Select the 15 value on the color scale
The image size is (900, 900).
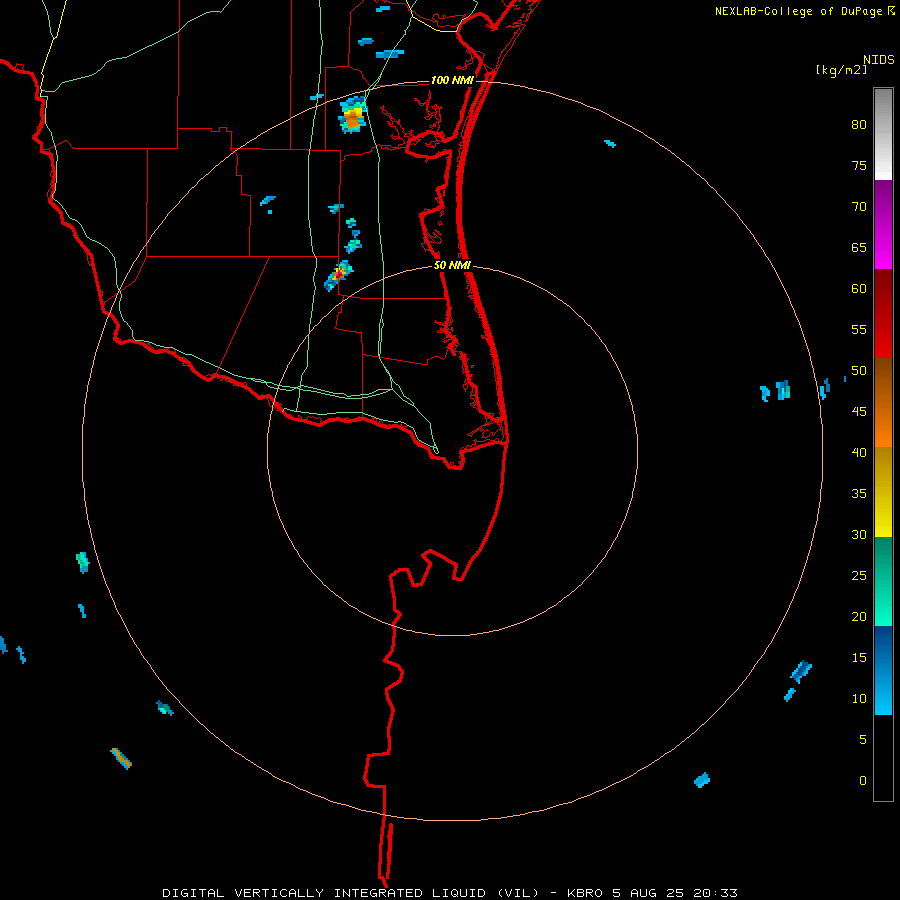pos(859,658)
